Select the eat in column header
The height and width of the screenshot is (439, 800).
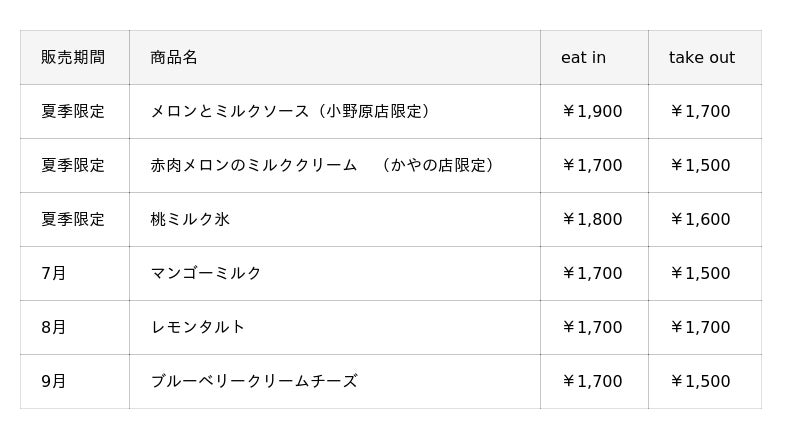point(583,58)
